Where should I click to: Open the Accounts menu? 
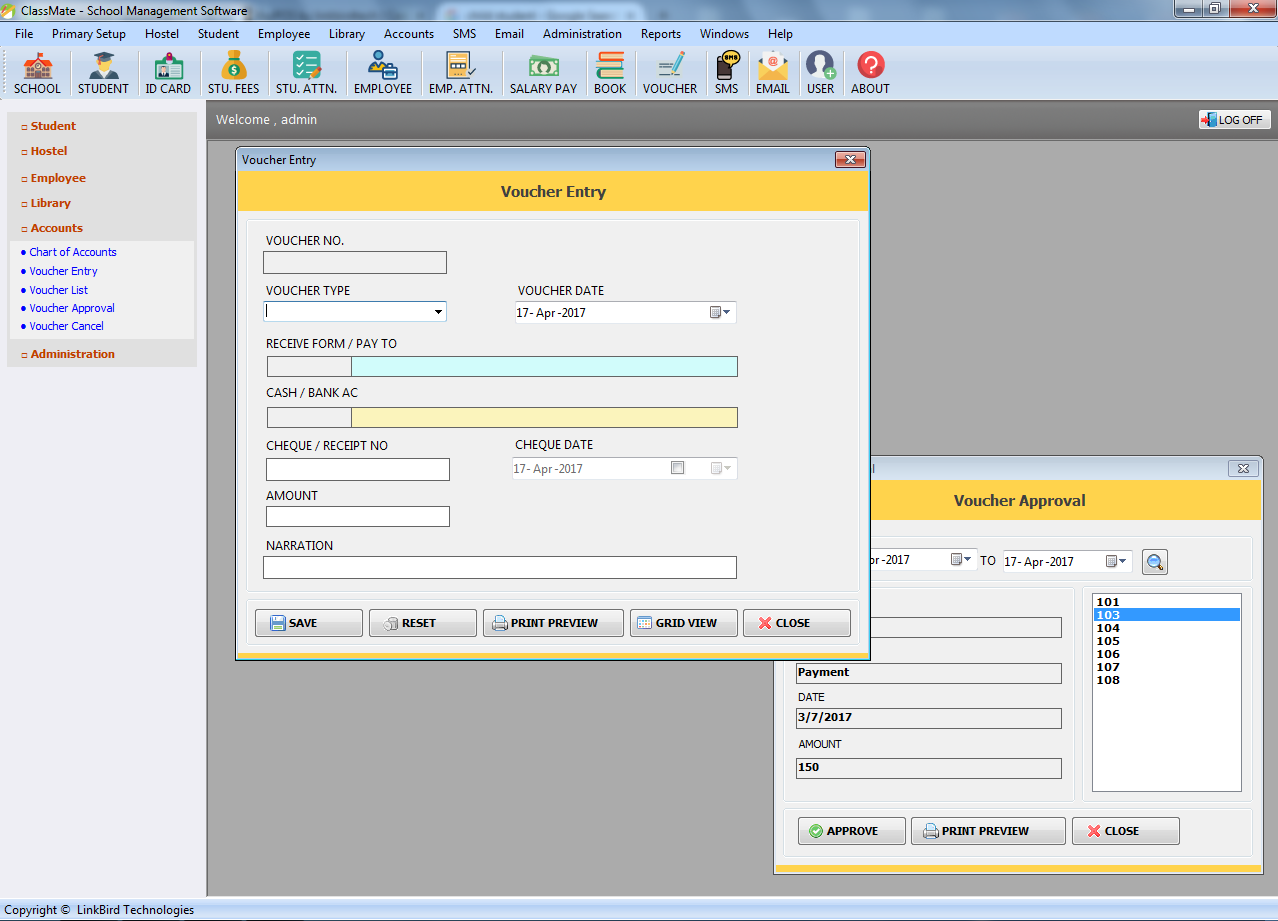point(408,33)
